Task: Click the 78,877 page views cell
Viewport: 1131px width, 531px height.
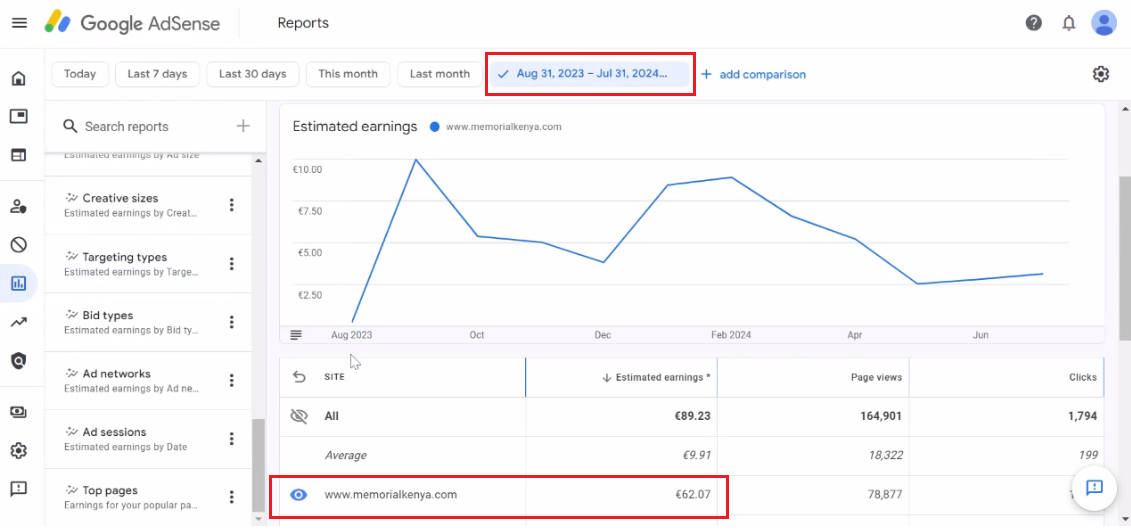Action: coord(884,495)
